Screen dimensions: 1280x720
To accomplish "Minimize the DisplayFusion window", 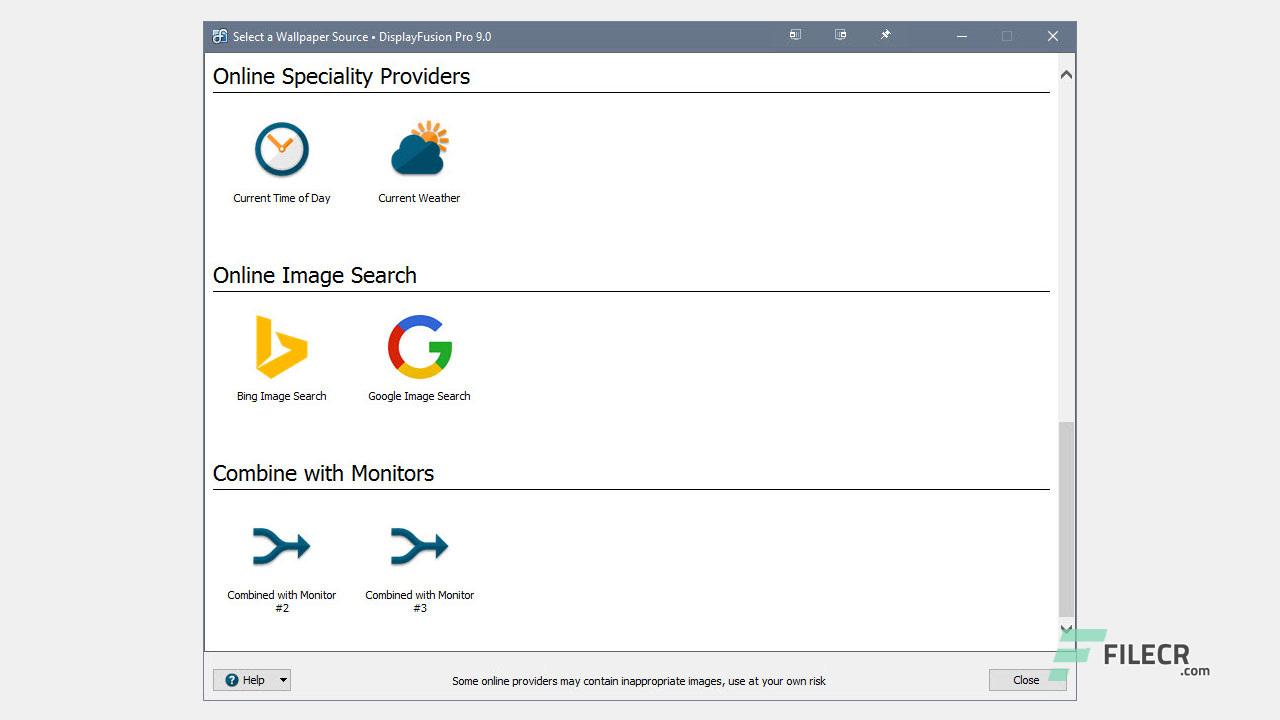I will pyautogui.click(x=962, y=37).
